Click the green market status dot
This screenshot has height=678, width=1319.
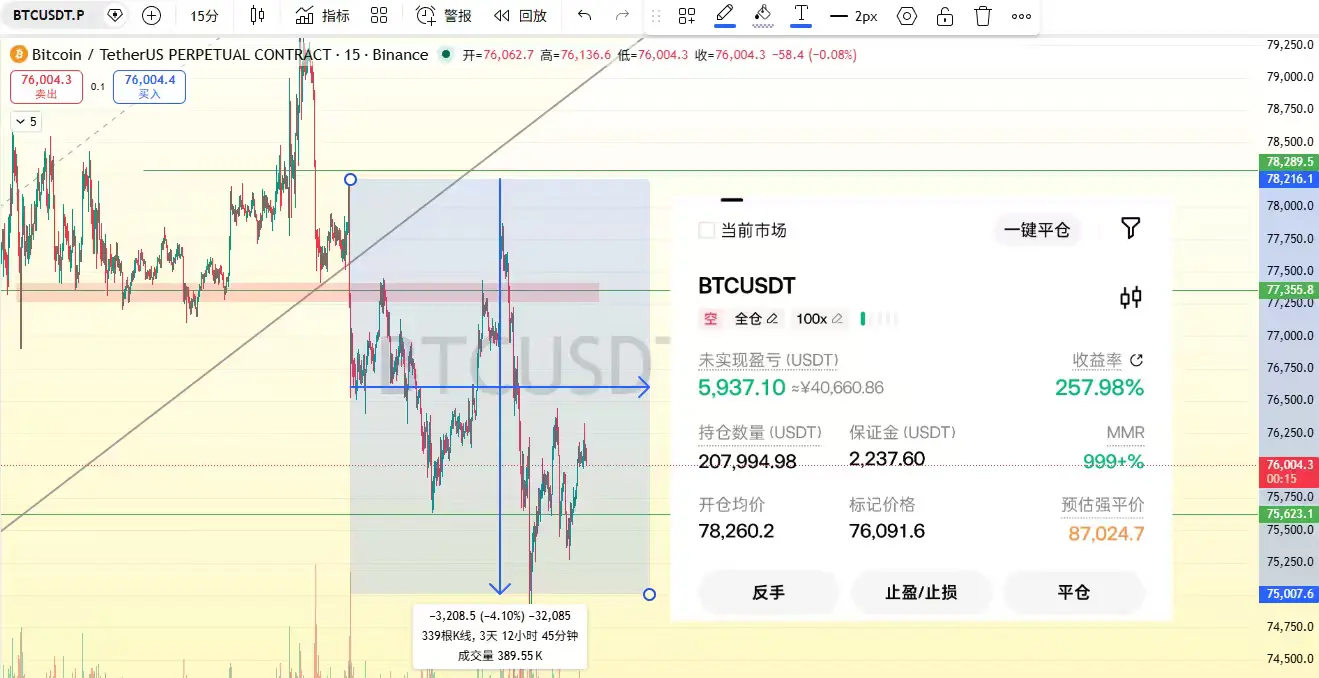[446, 55]
